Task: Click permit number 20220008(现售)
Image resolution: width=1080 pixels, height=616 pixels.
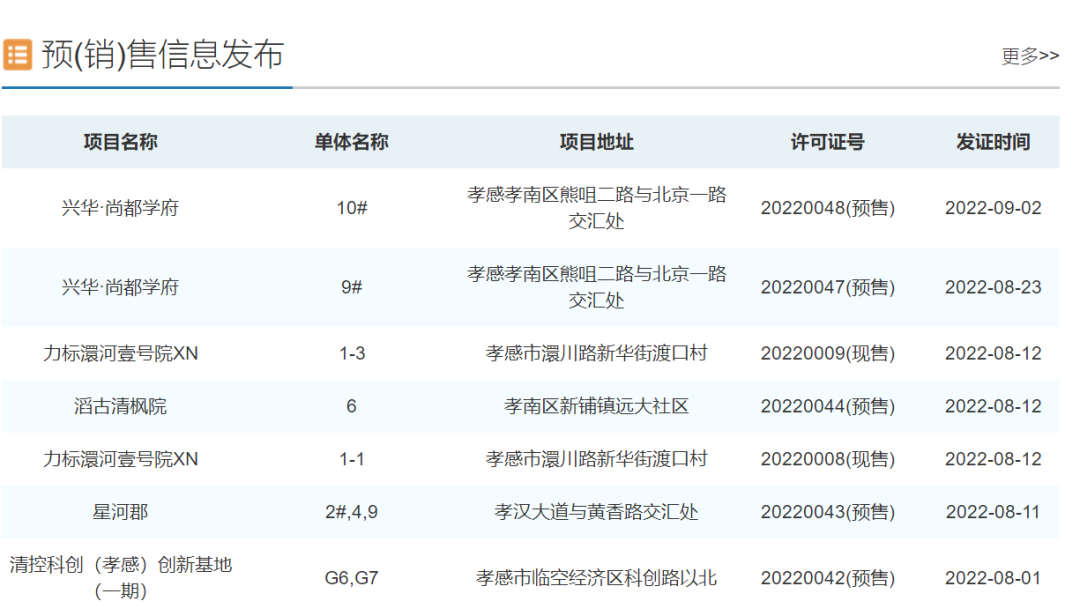Action: (x=827, y=459)
